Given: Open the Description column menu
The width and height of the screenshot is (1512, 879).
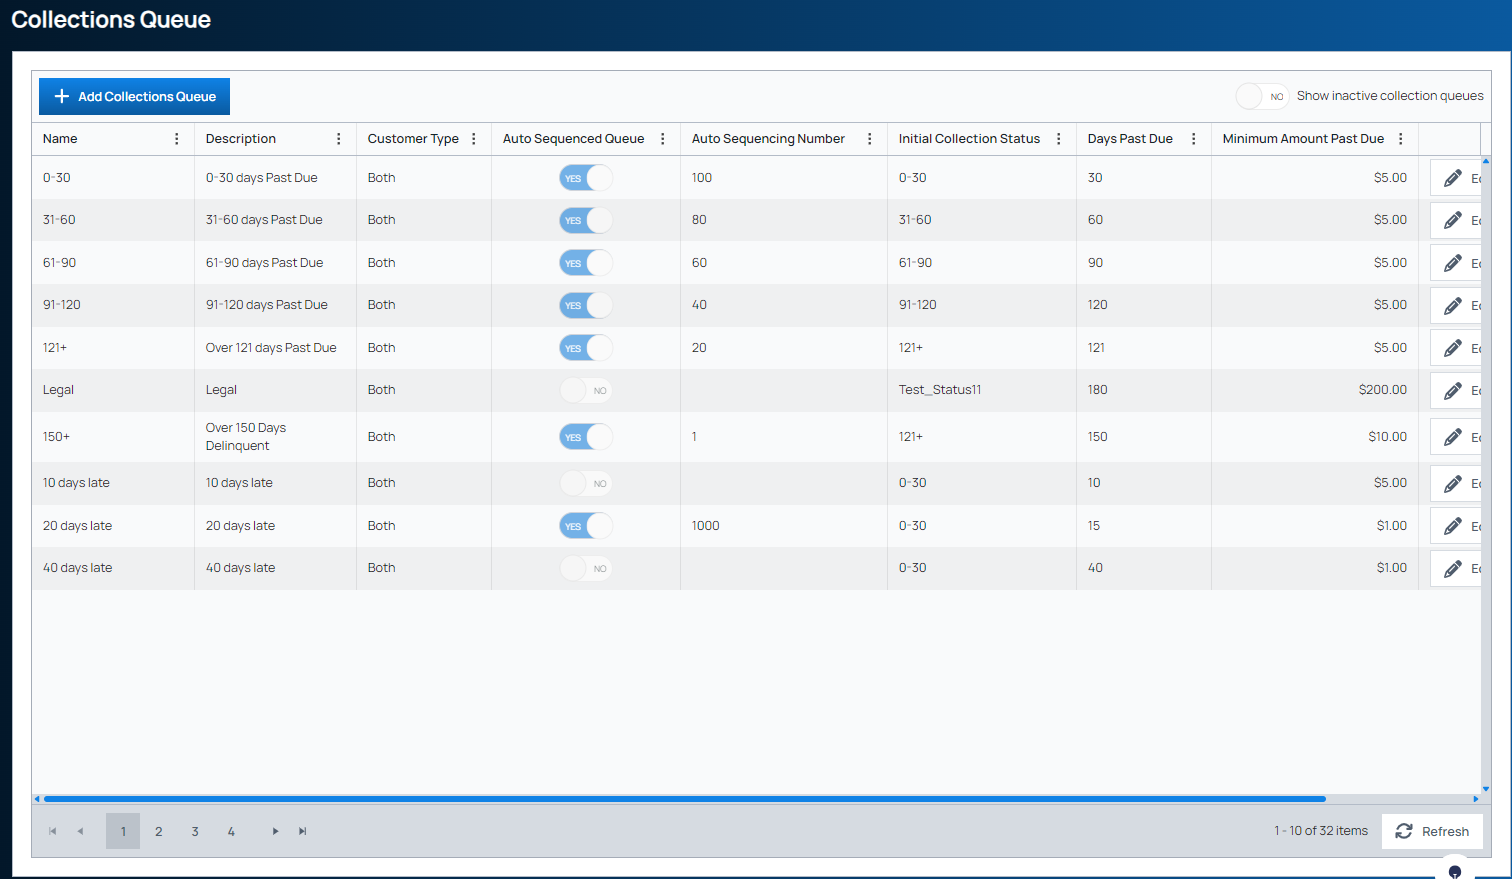Looking at the screenshot, I should pos(339,139).
